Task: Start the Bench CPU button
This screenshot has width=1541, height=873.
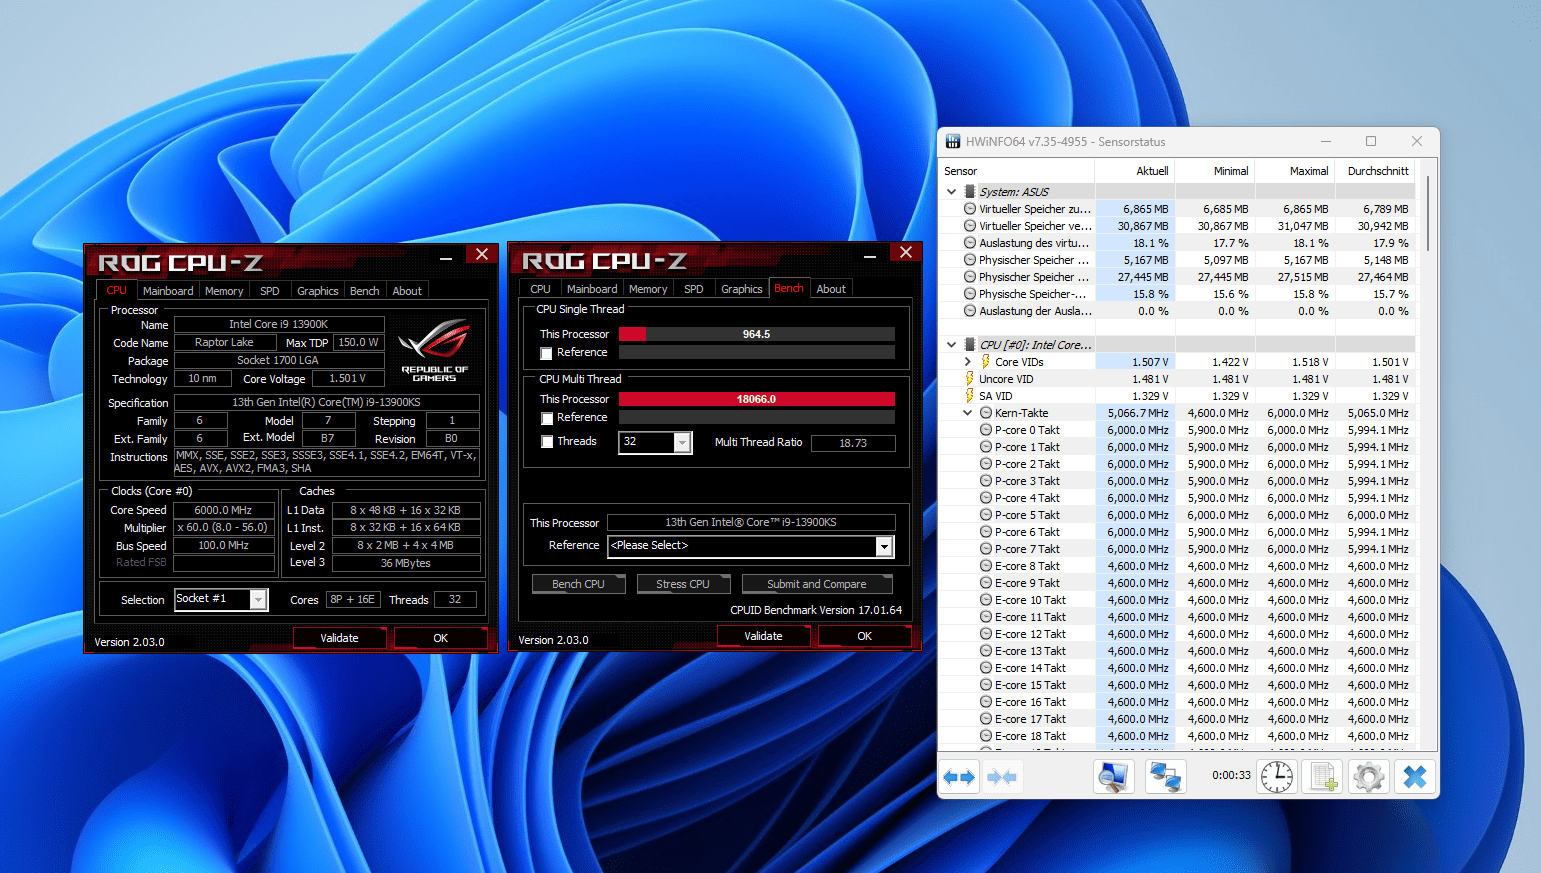Action: pyautogui.click(x=579, y=584)
